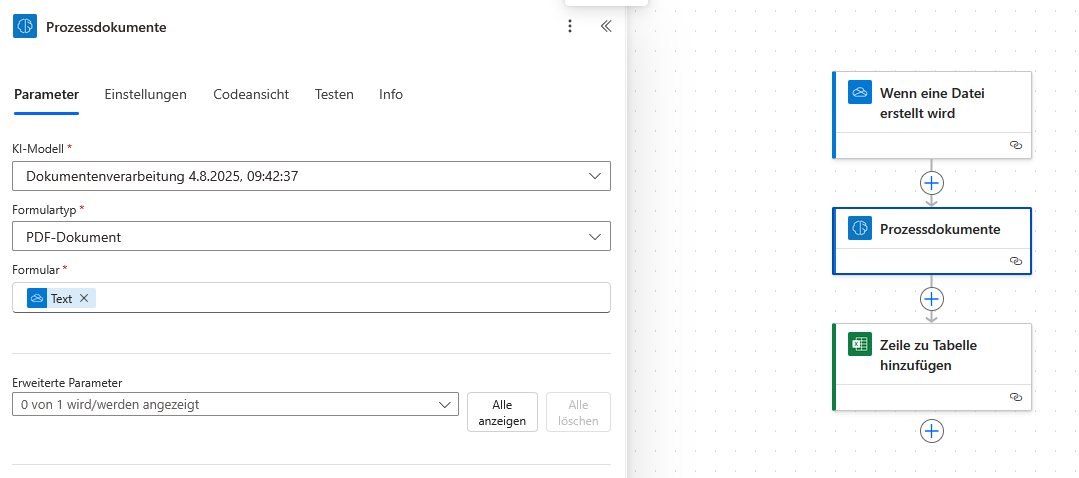Click the OneDrive icon in Text token
Screen dimensions: 1079x478
coord(37,298)
